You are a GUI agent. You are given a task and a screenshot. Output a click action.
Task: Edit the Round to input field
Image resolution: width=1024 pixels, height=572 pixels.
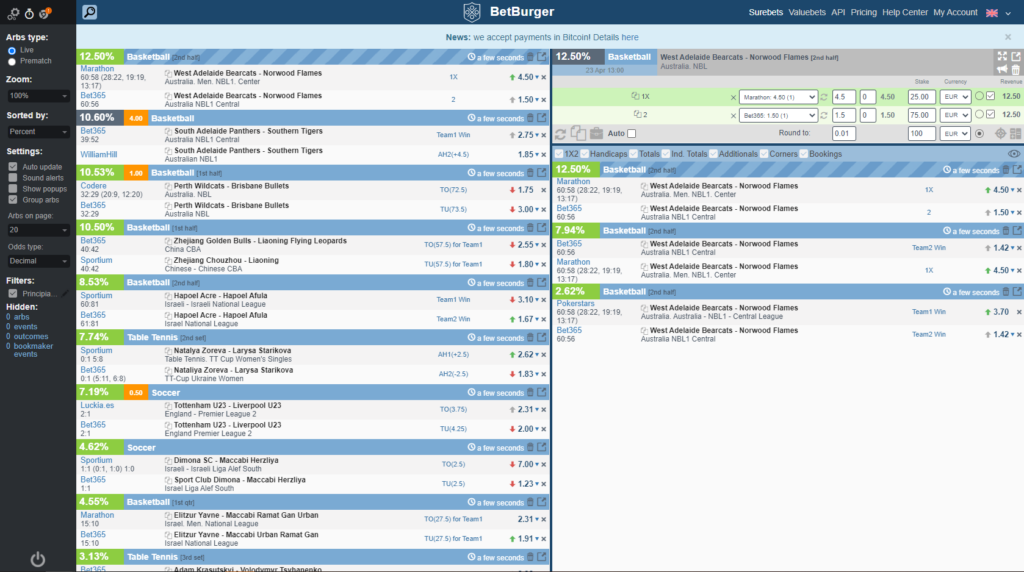click(x=844, y=134)
